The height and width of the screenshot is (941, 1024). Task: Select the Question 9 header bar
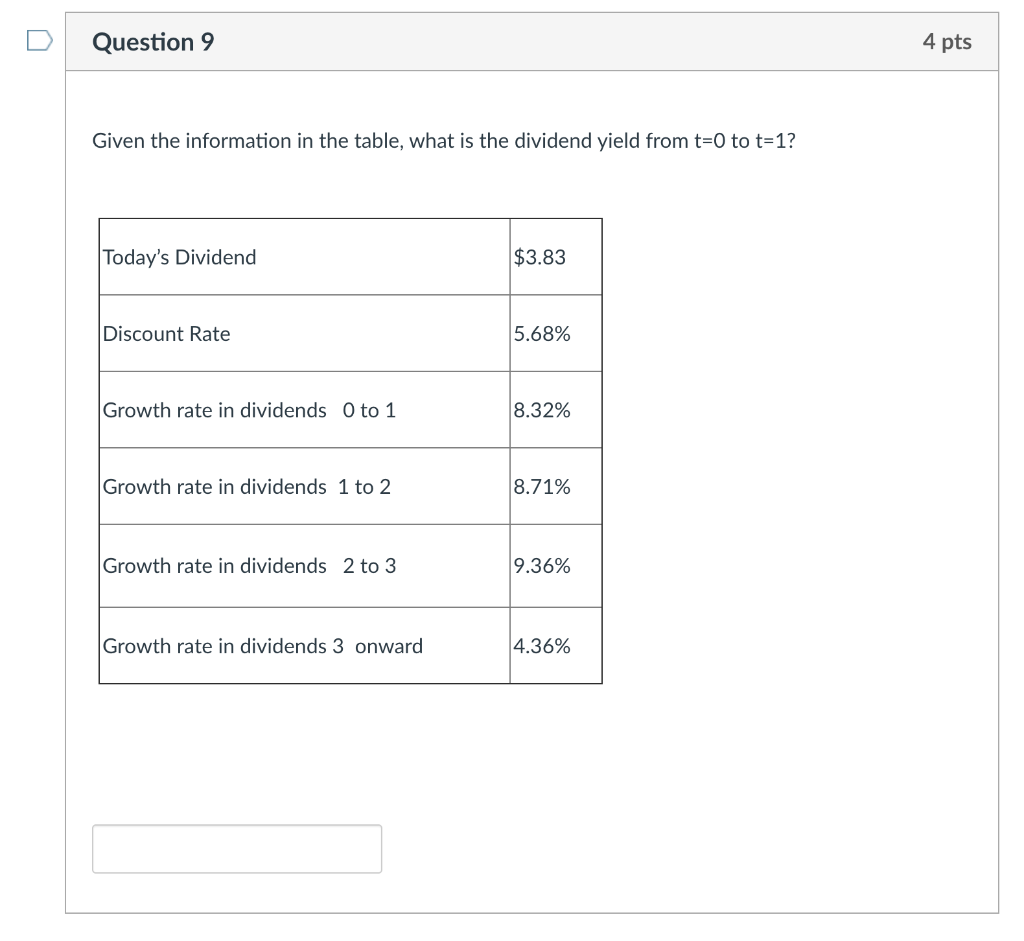tap(530, 41)
